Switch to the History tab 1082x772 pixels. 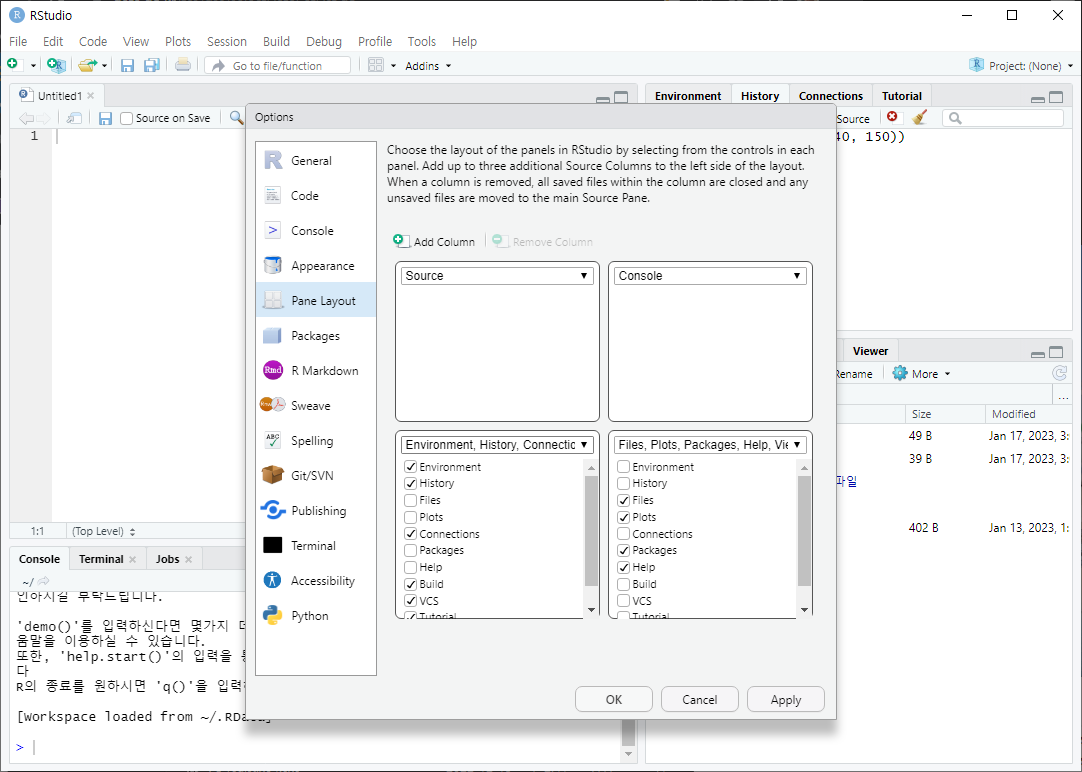tap(760, 96)
